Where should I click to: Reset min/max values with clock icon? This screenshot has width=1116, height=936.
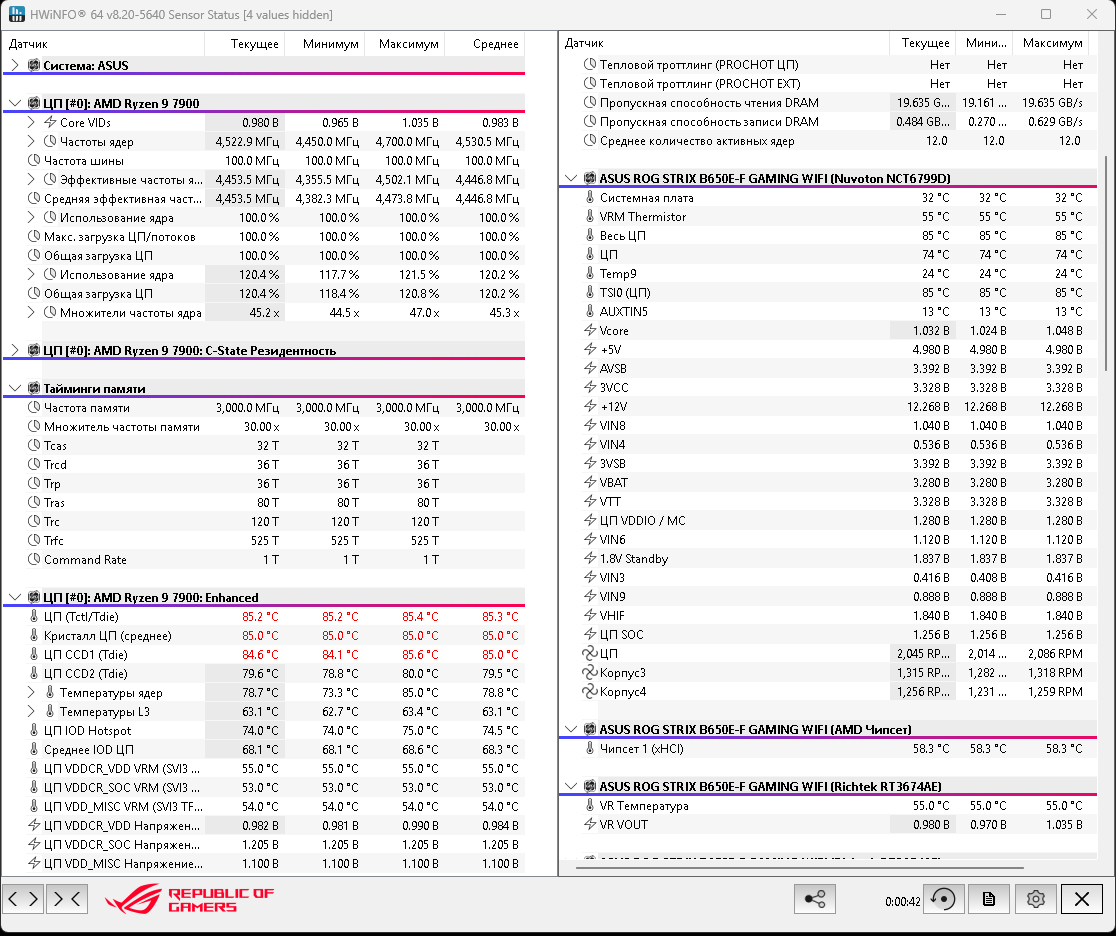point(944,899)
